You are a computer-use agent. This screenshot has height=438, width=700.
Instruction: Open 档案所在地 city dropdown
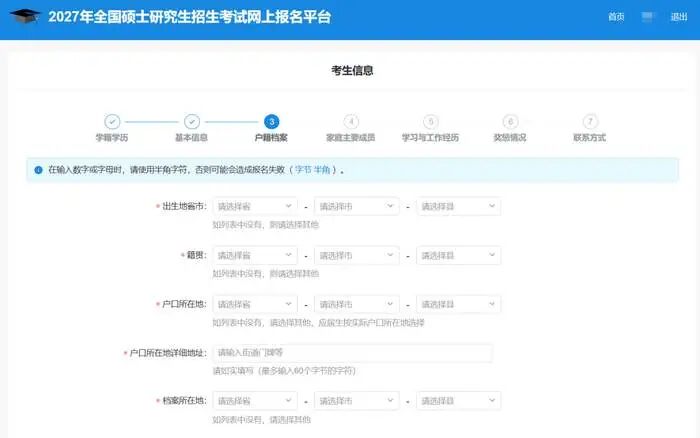pyautogui.click(x=357, y=401)
